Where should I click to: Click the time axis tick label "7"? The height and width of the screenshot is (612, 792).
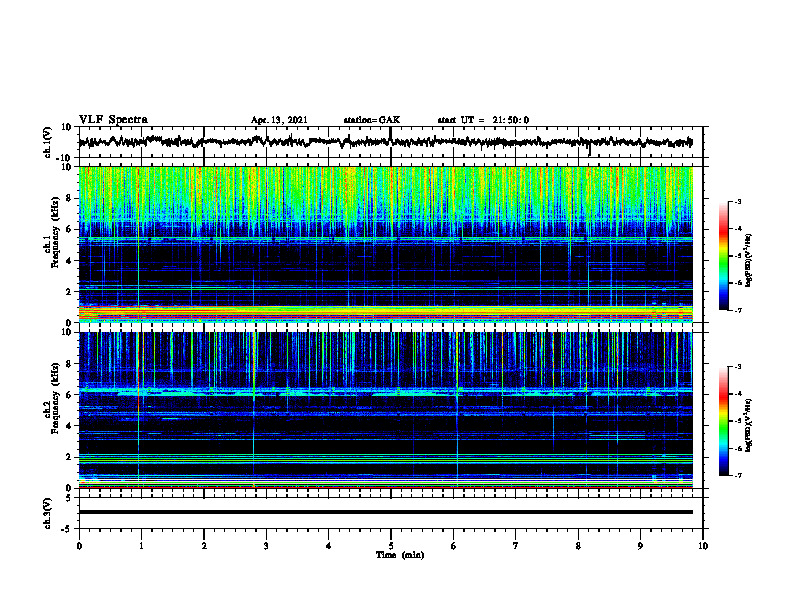tap(516, 546)
